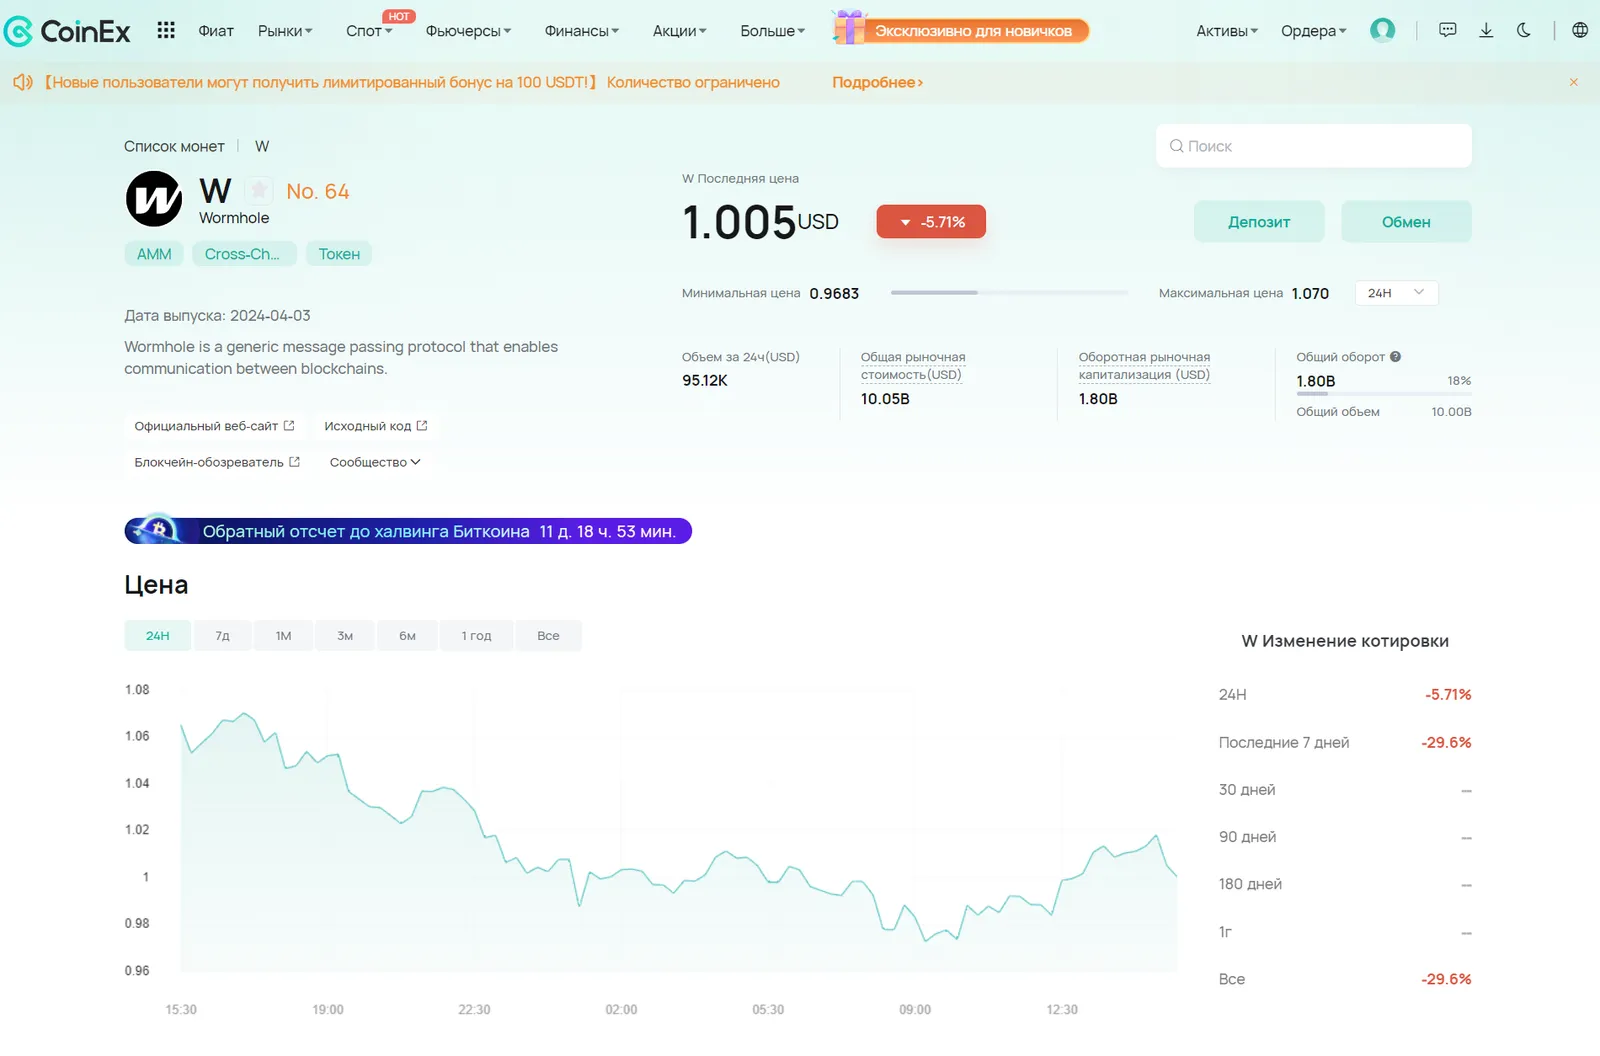
Task: Click the announcement speaker icon
Action: pyautogui.click(x=22, y=82)
